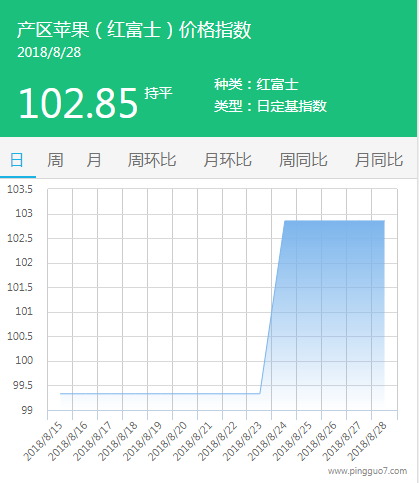Image resolution: width=419 pixels, height=483 pixels.
Task: Click the 2018/8/25 x-axis label
Action: coord(292,441)
